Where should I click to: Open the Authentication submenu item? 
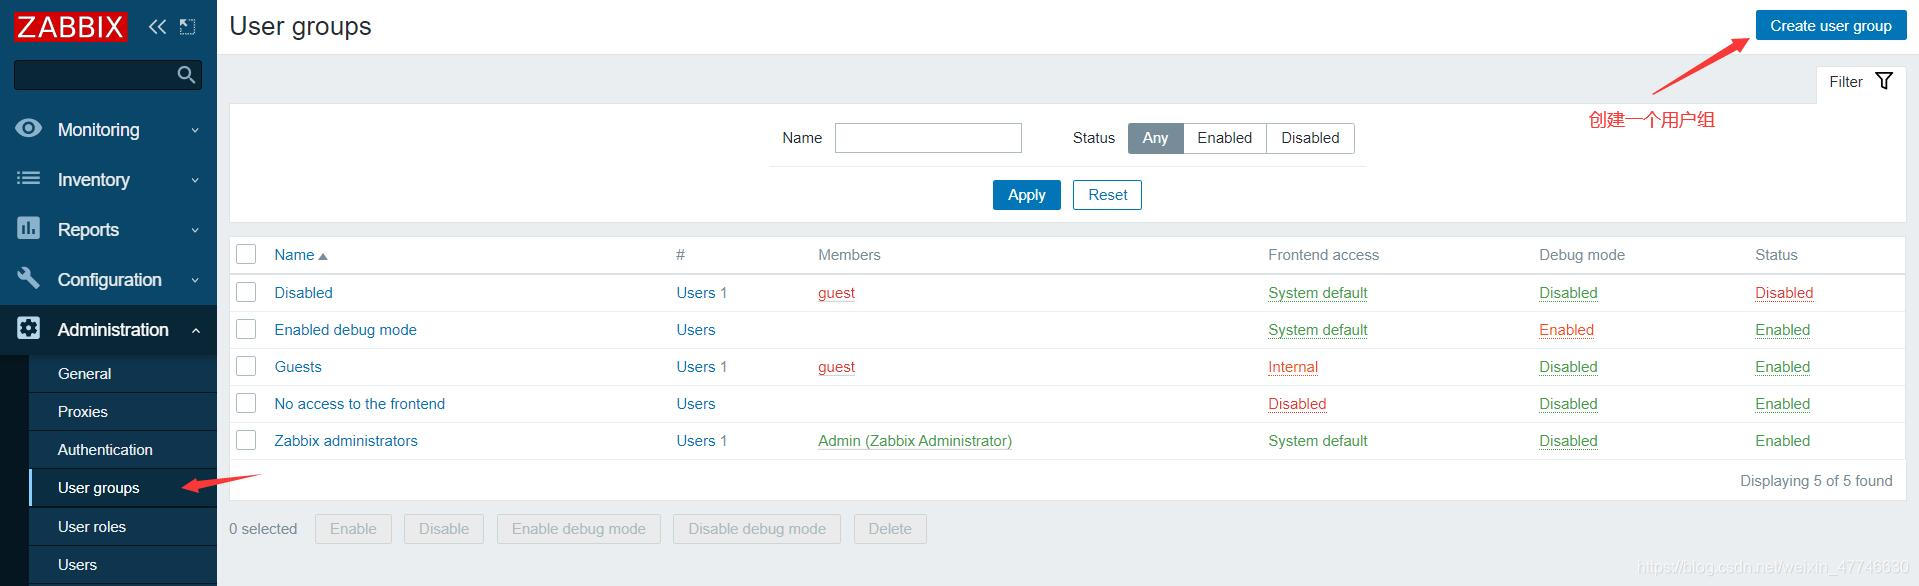pyautogui.click(x=123, y=449)
